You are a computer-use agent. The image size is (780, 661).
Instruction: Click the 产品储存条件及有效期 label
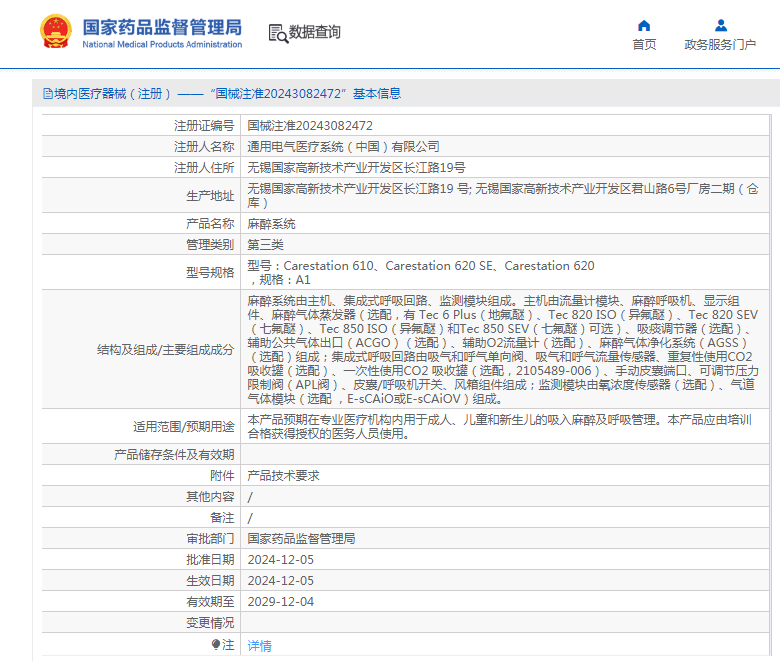point(174,455)
